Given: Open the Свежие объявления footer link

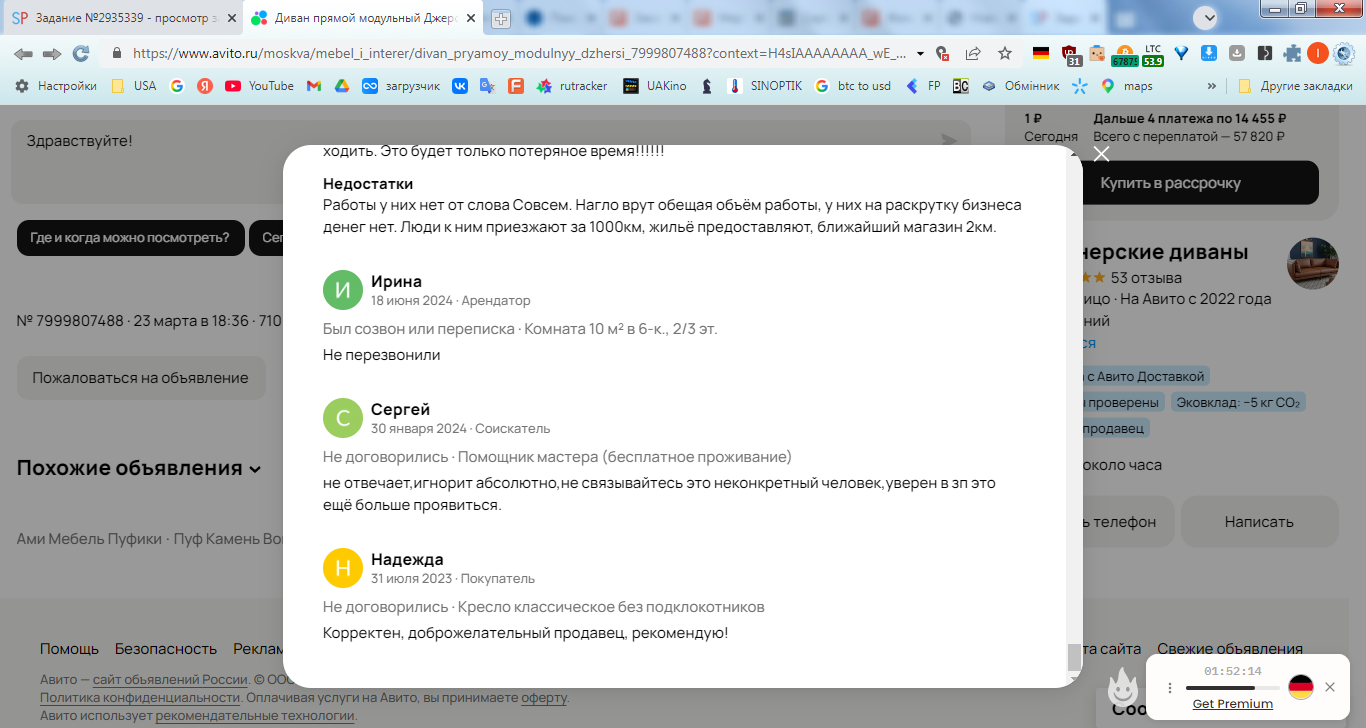Looking at the screenshot, I should (1229, 649).
